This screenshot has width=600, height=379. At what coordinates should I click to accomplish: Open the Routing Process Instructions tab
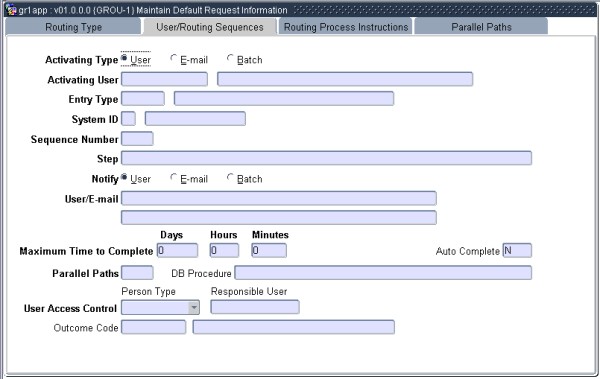[x=346, y=27]
